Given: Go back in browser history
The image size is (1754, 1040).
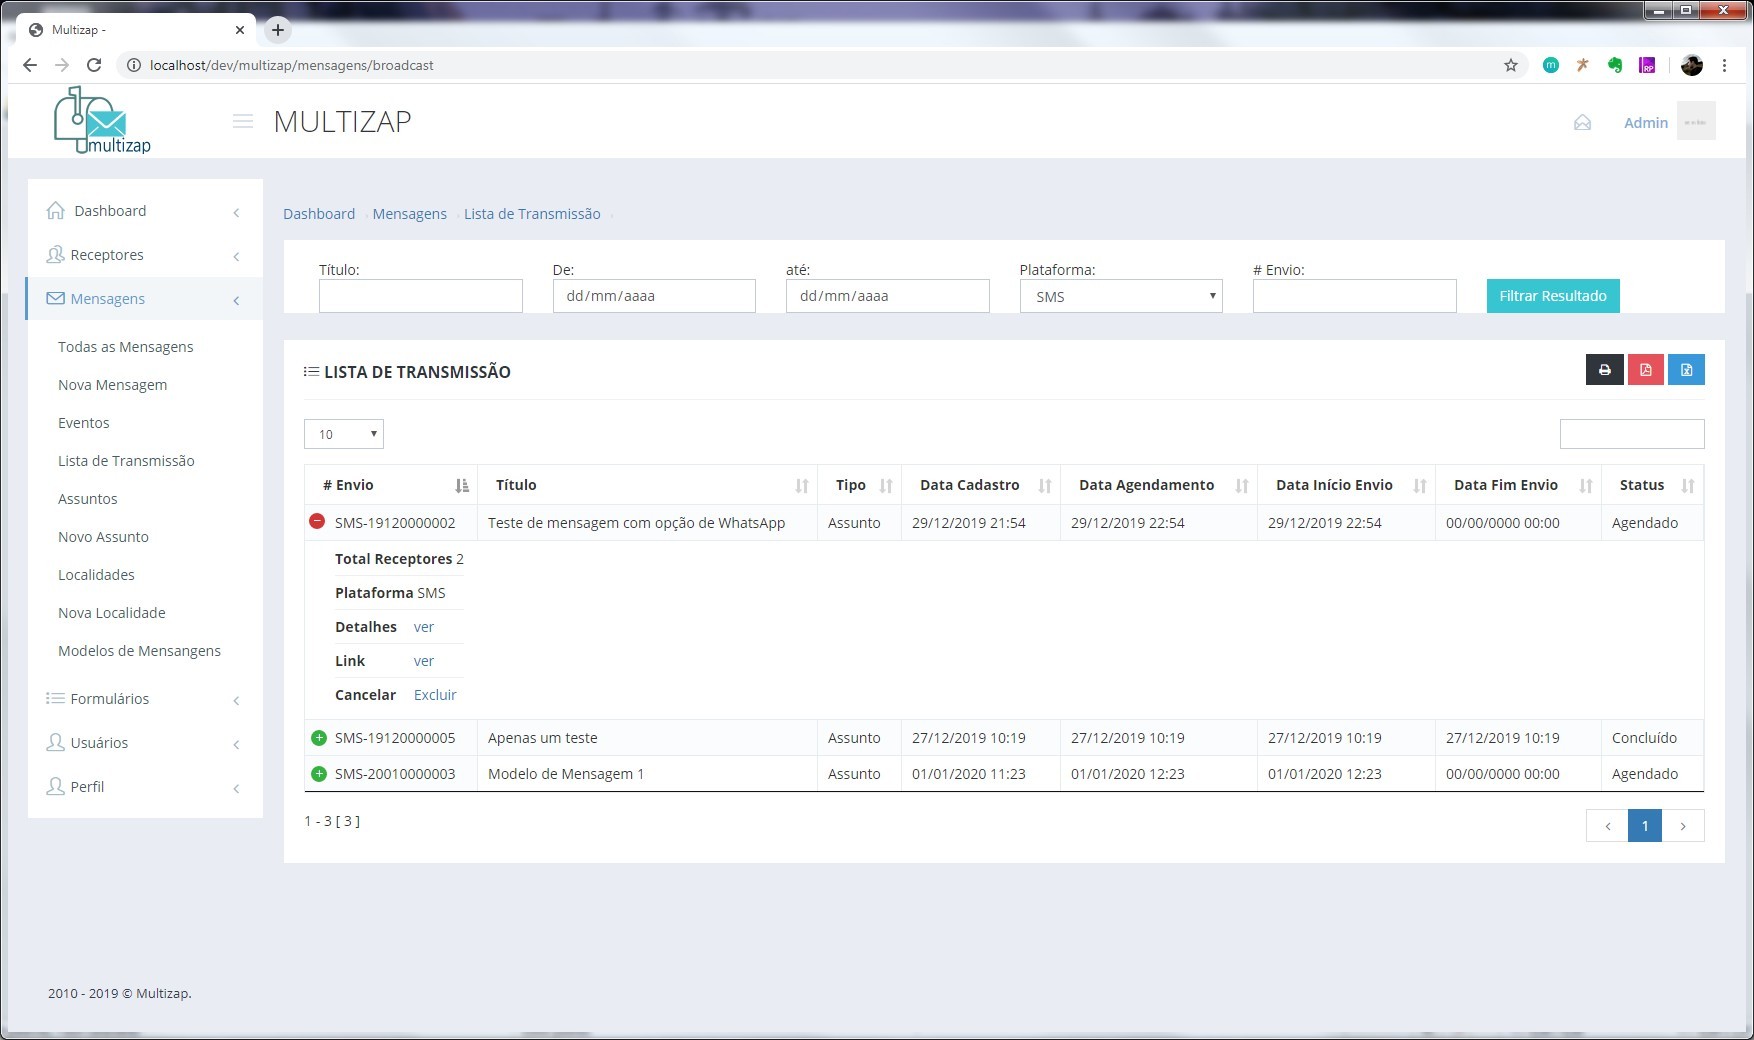Looking at the screenshot, I should click(30, 65).
